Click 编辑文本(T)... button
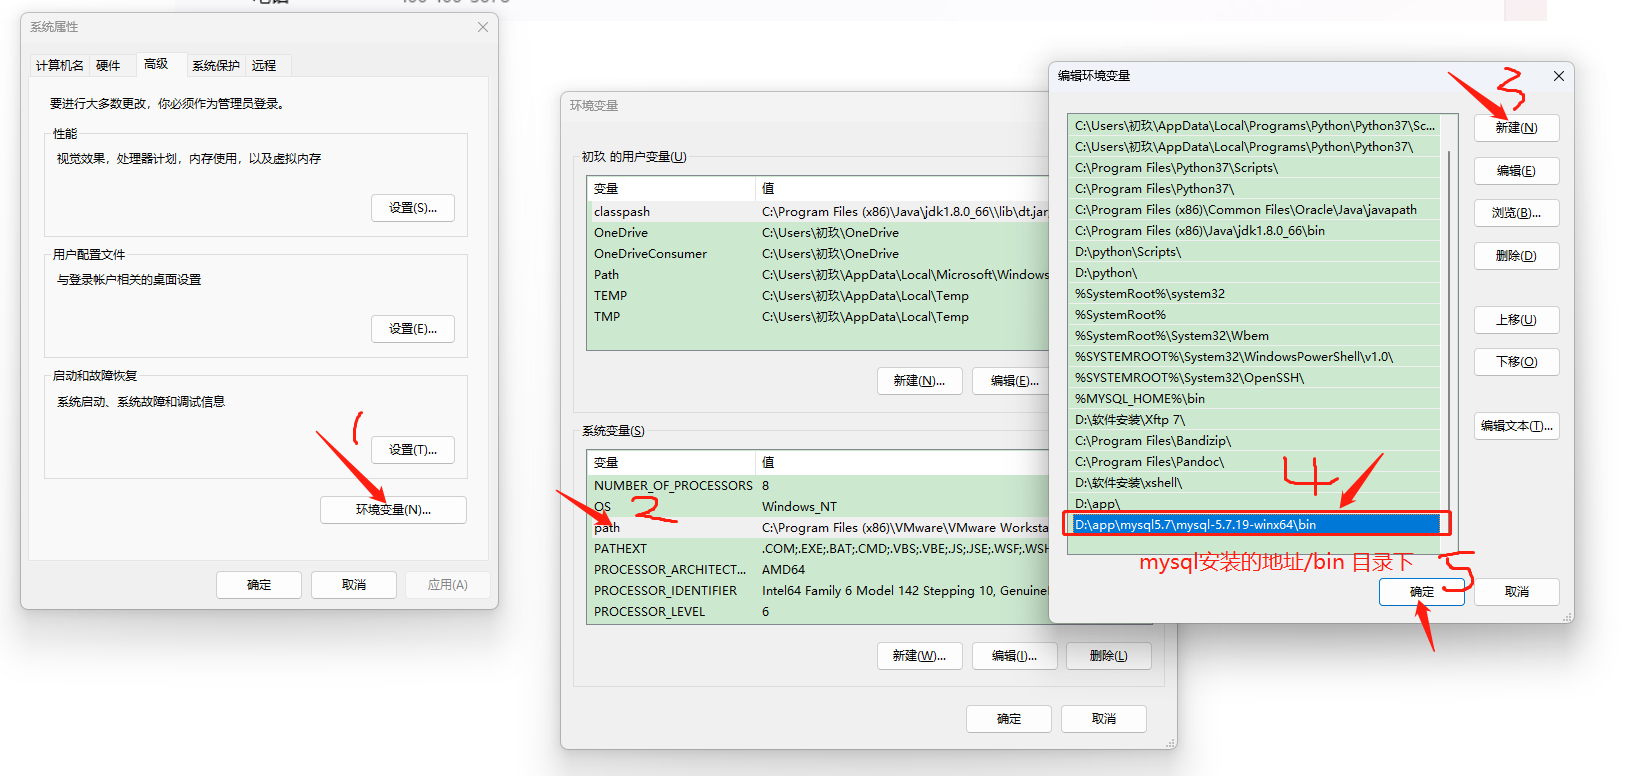The image size is (1637, 776). click(x=1516, y=426)
